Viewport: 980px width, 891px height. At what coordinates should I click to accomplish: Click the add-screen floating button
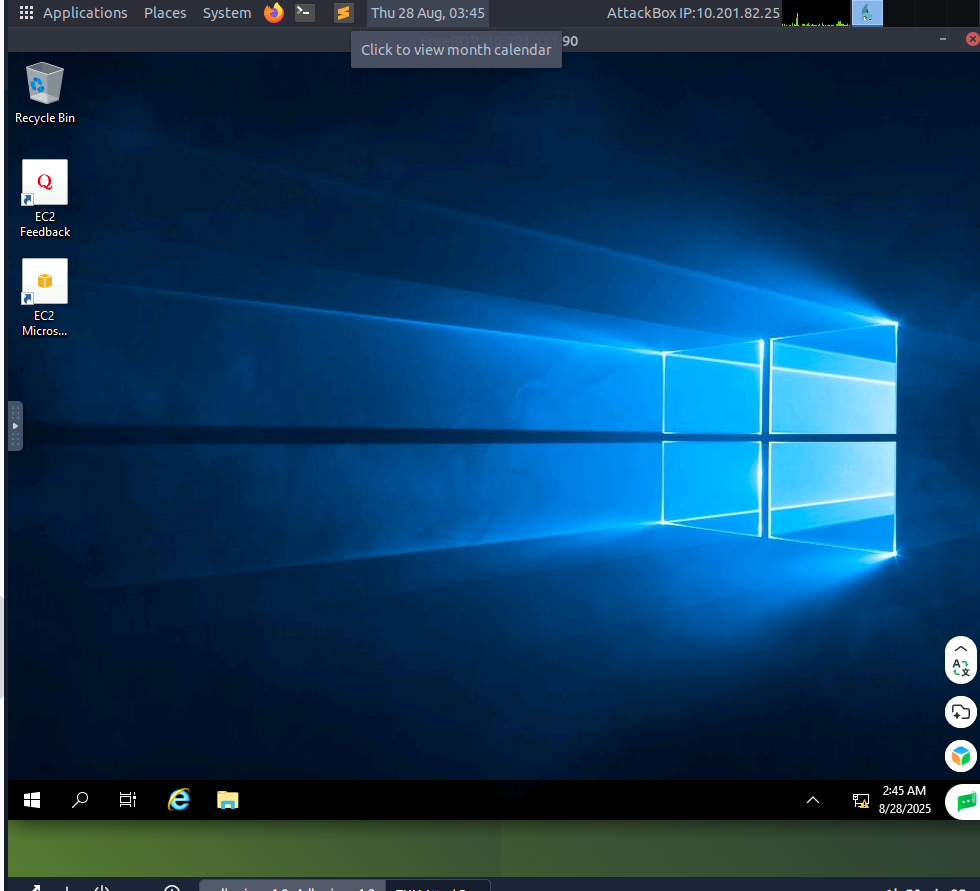961,712
